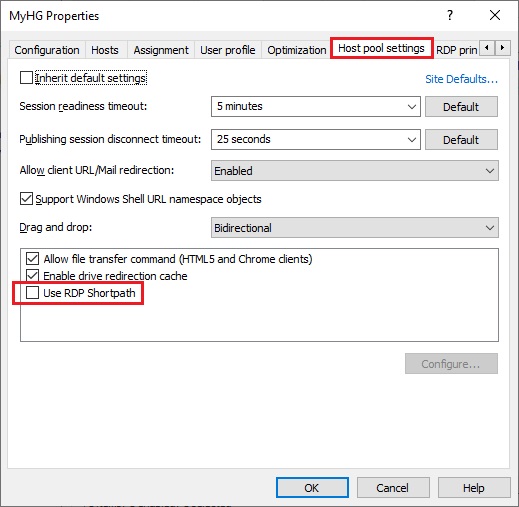Close the MyHG Properties dialog

pyautogui.click(x=495, y=15)
